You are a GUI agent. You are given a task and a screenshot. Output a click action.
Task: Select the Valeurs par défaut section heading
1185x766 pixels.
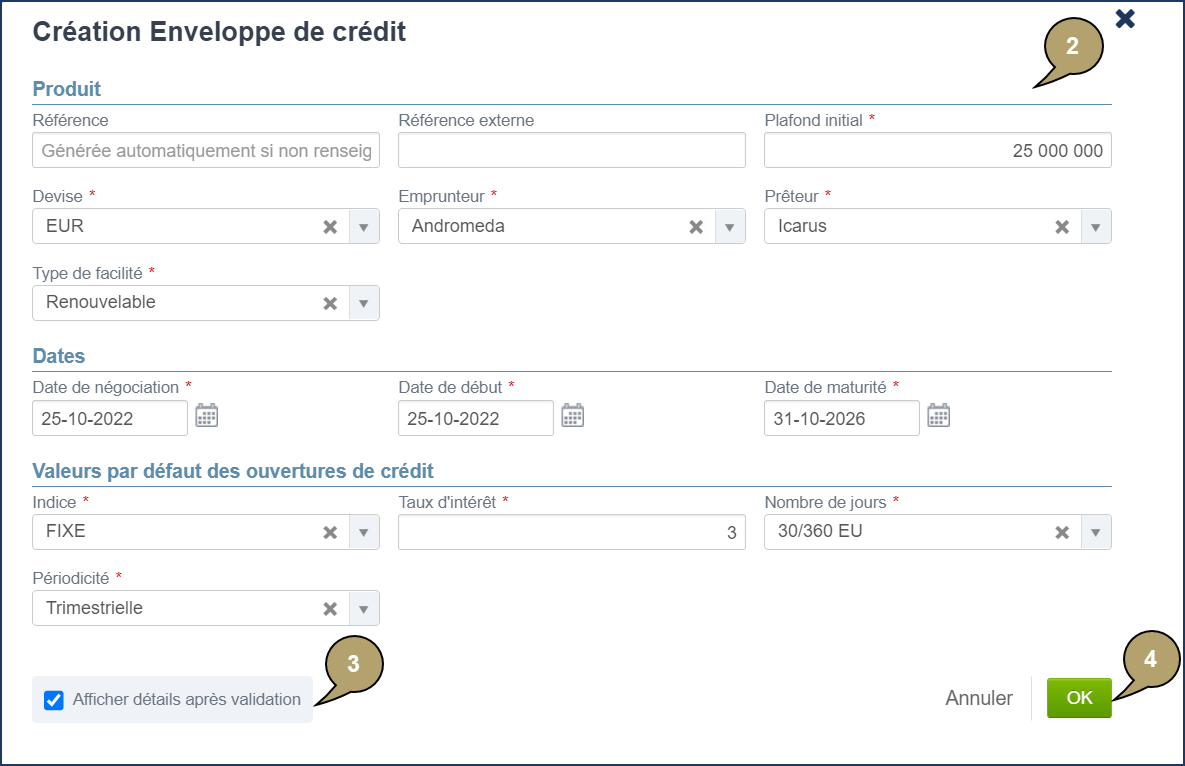pos(233,471)
